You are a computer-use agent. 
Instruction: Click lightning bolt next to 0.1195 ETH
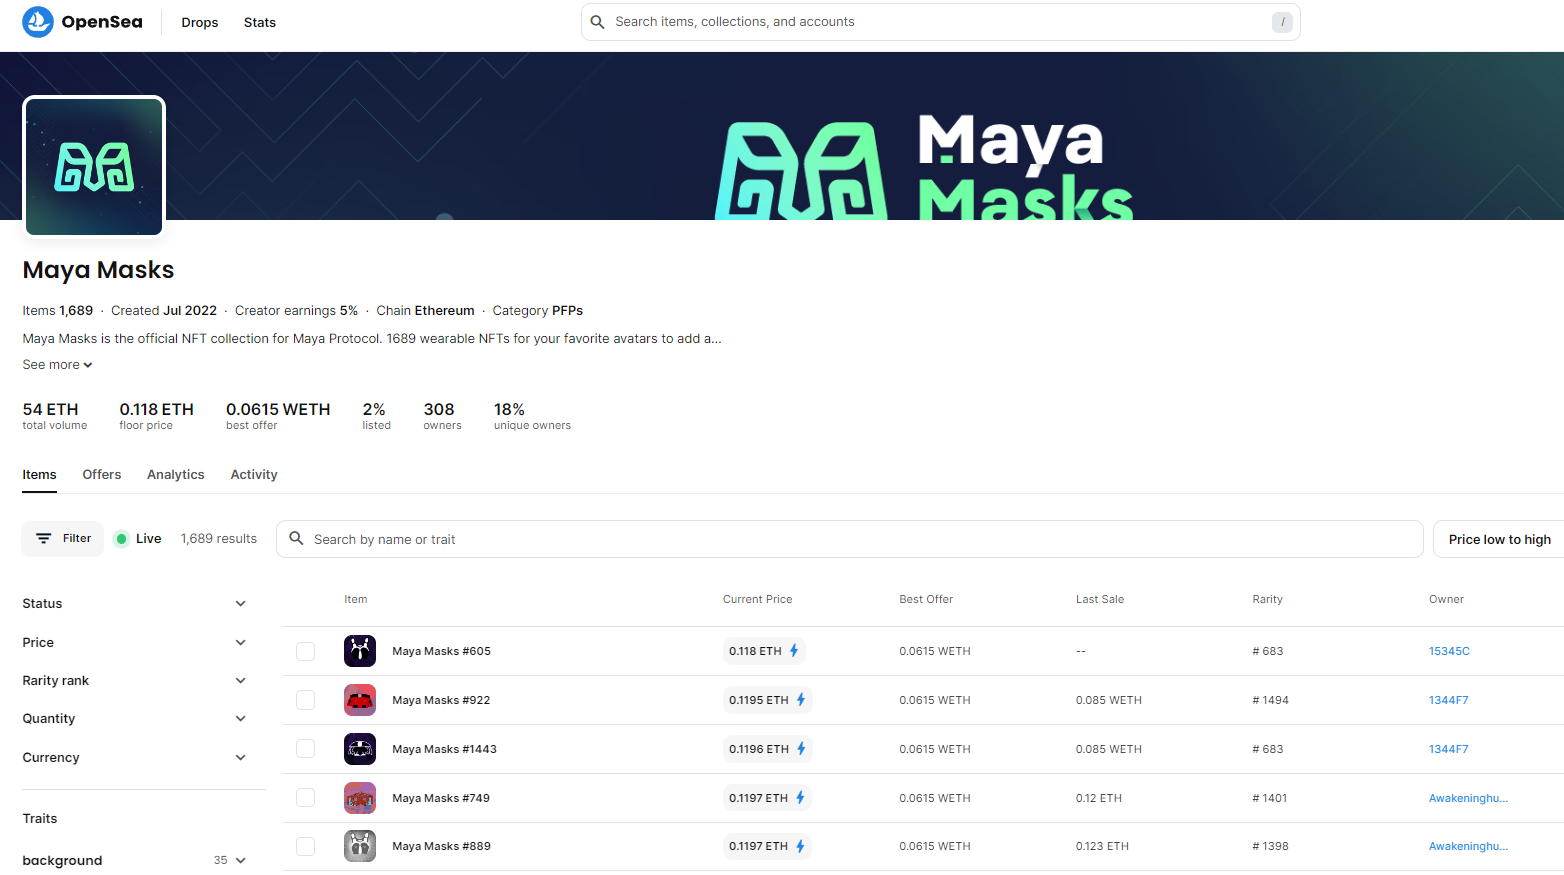801,700
